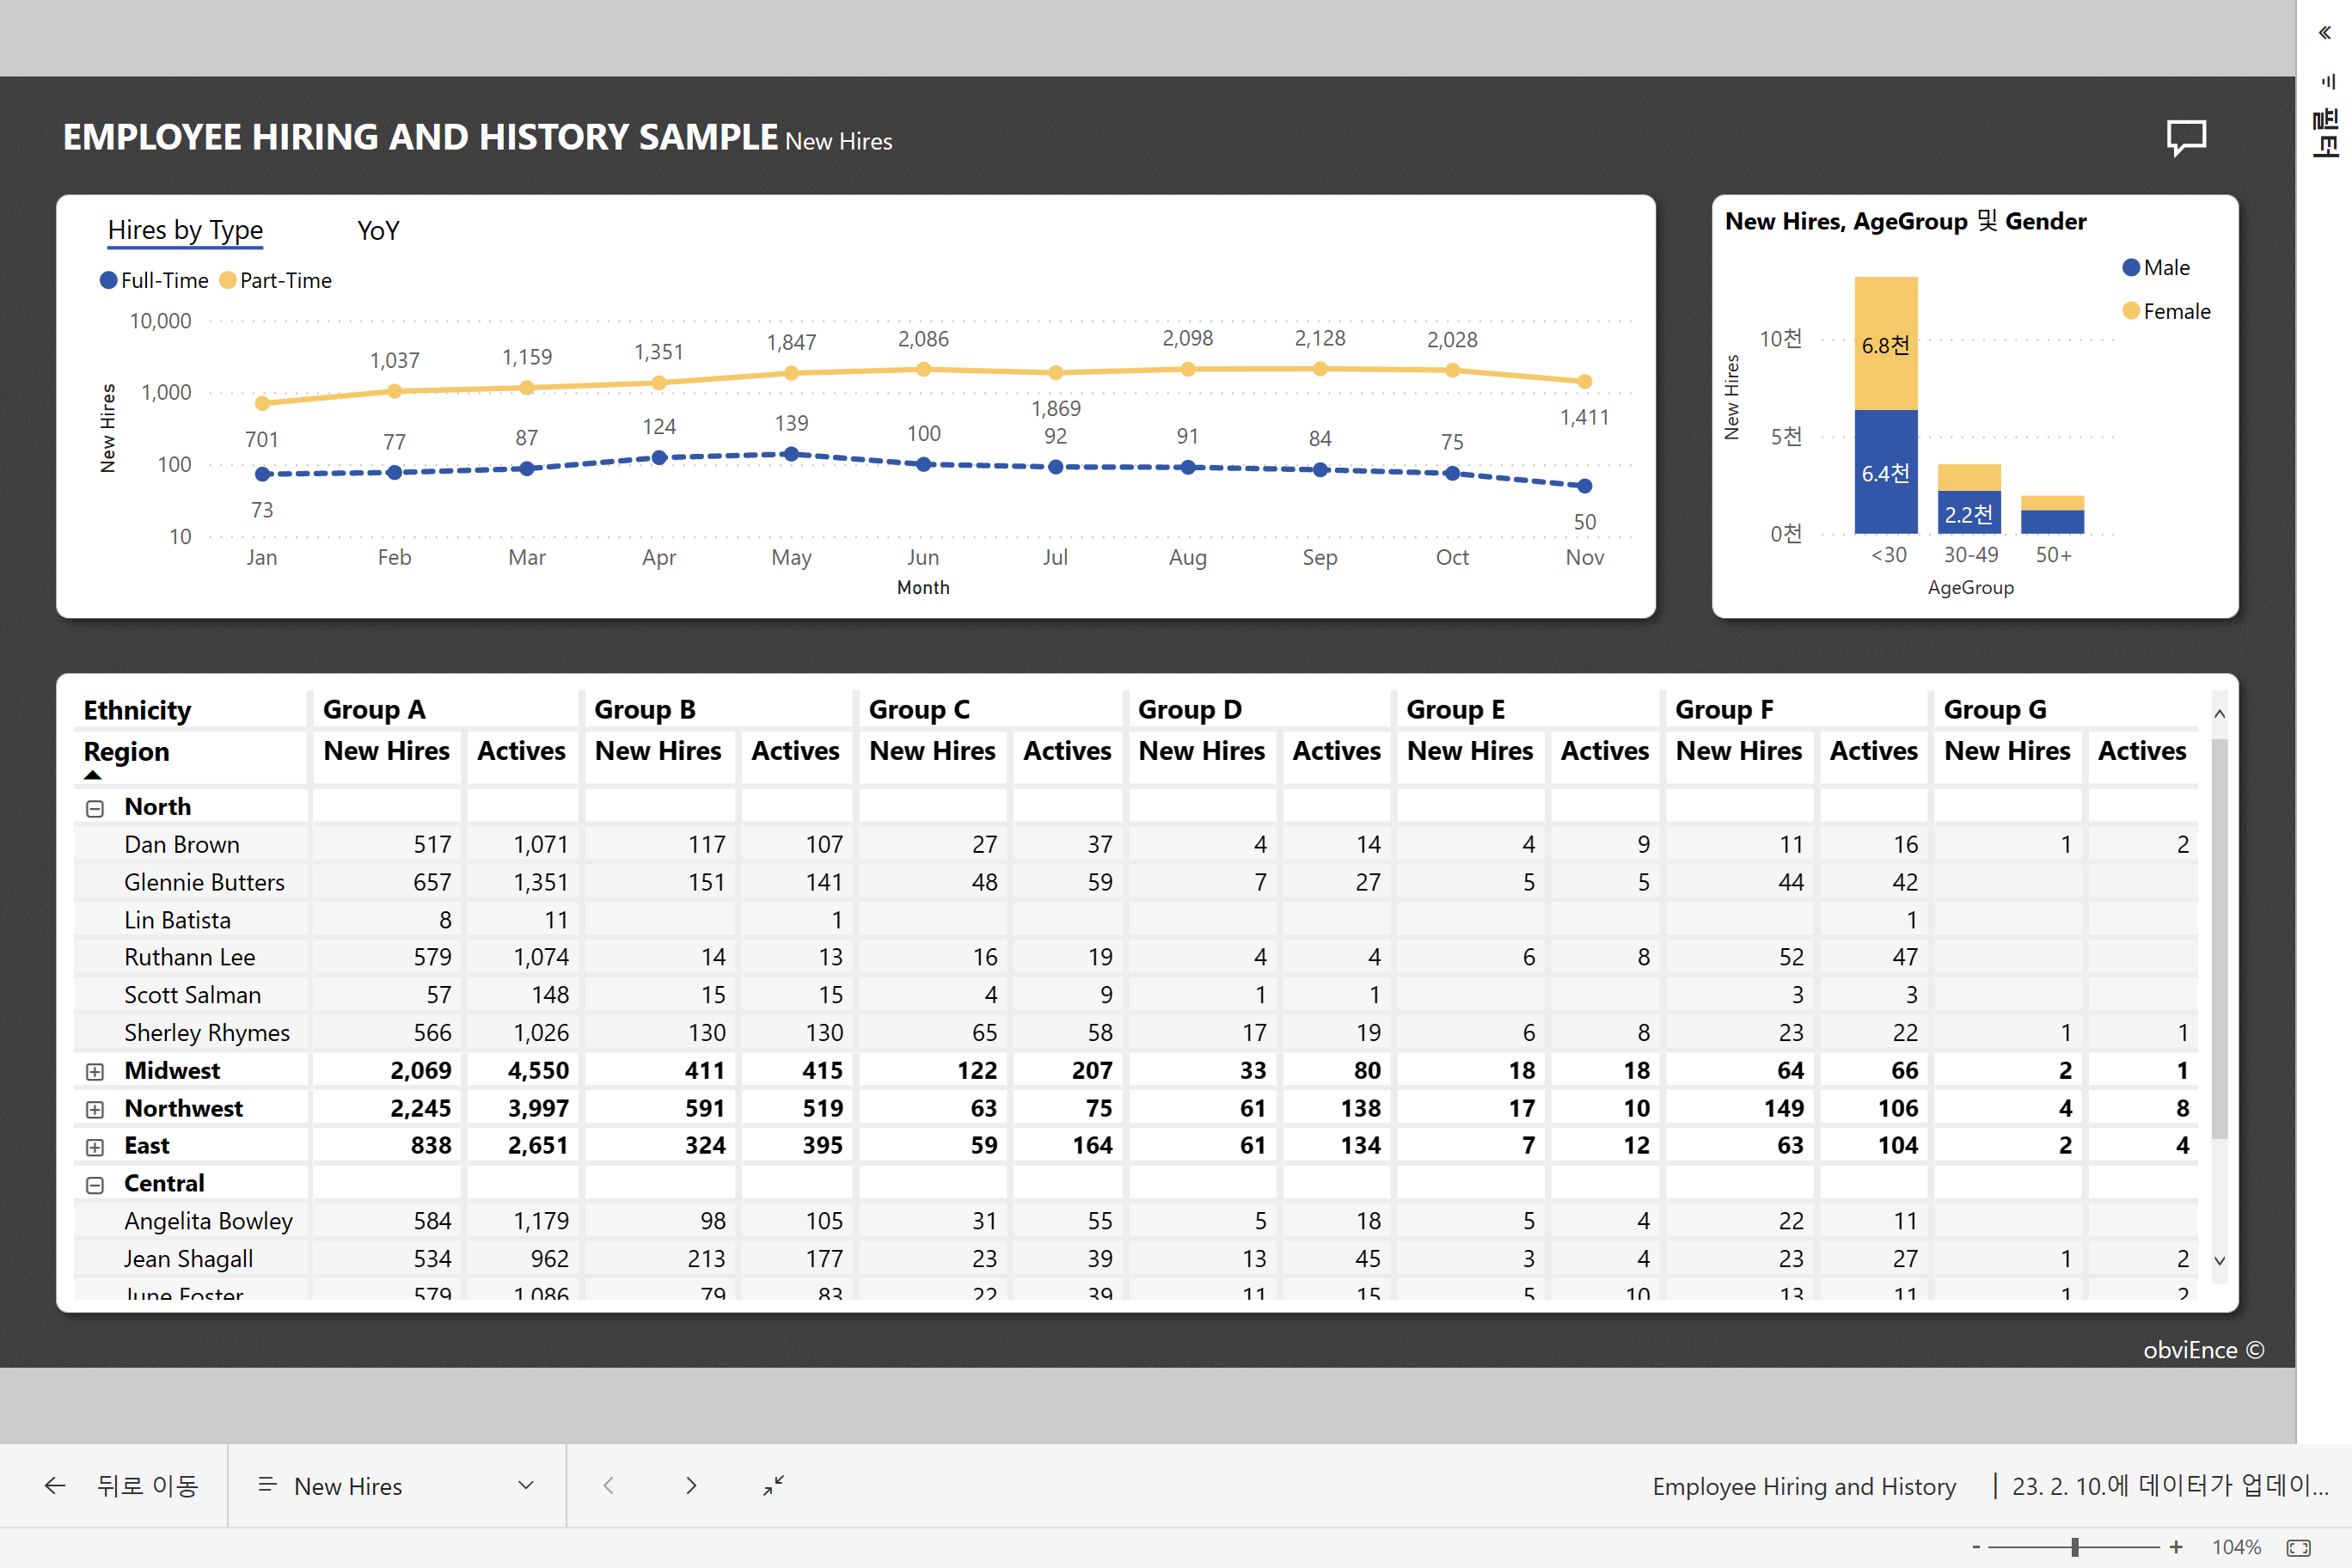Screen dimensions: 2352x1568
Task: Go to the previous report page
Action: pos(608,1486)
